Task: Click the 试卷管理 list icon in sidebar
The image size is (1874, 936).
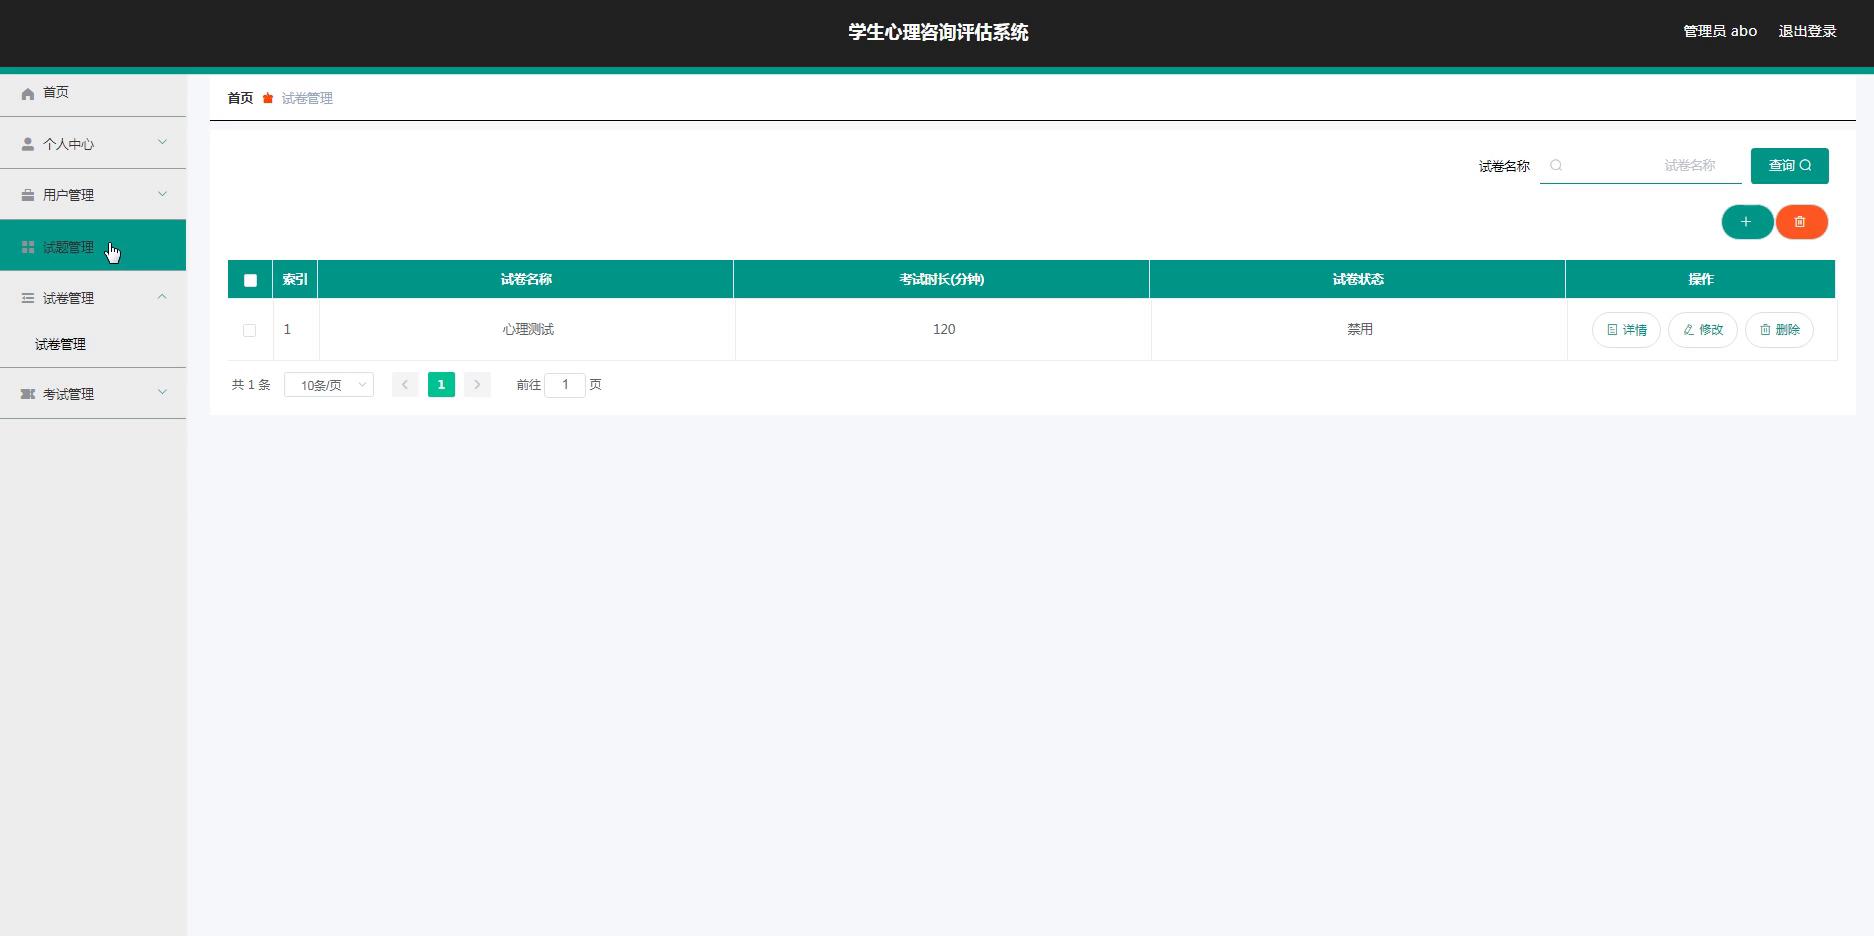Action: pos(28,298)
